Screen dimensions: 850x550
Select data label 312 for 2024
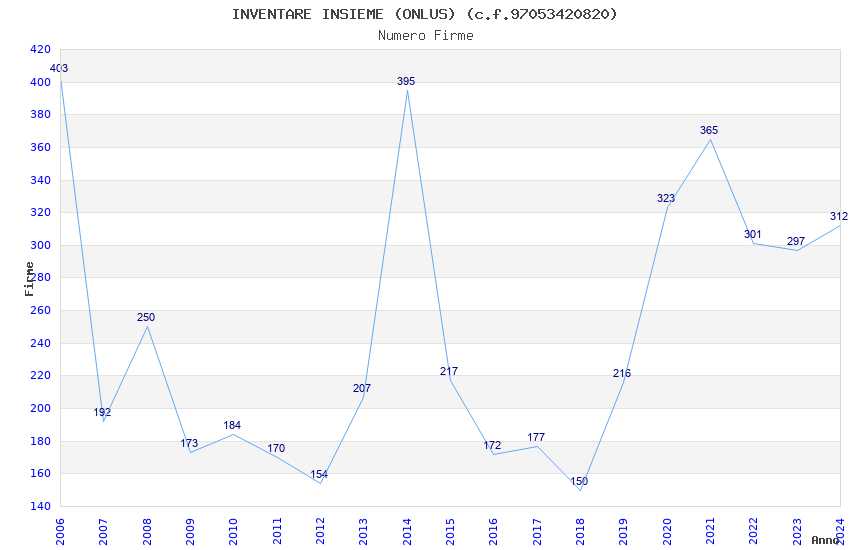point(839,216)
